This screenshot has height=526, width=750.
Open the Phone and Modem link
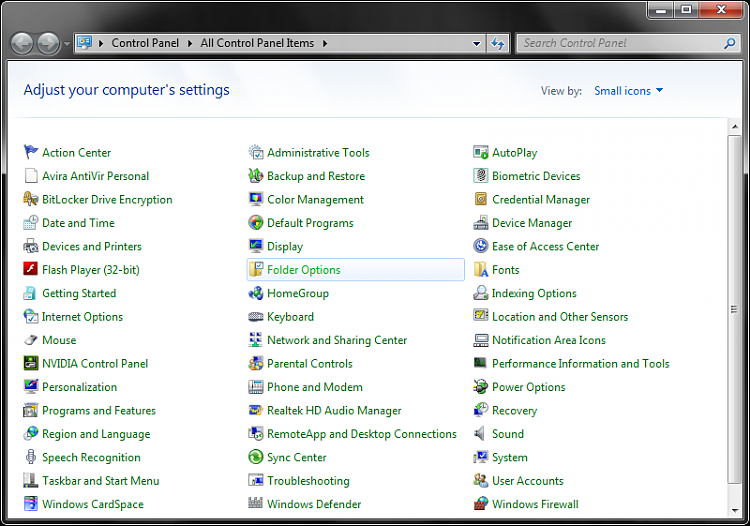(x=315, y=387)
